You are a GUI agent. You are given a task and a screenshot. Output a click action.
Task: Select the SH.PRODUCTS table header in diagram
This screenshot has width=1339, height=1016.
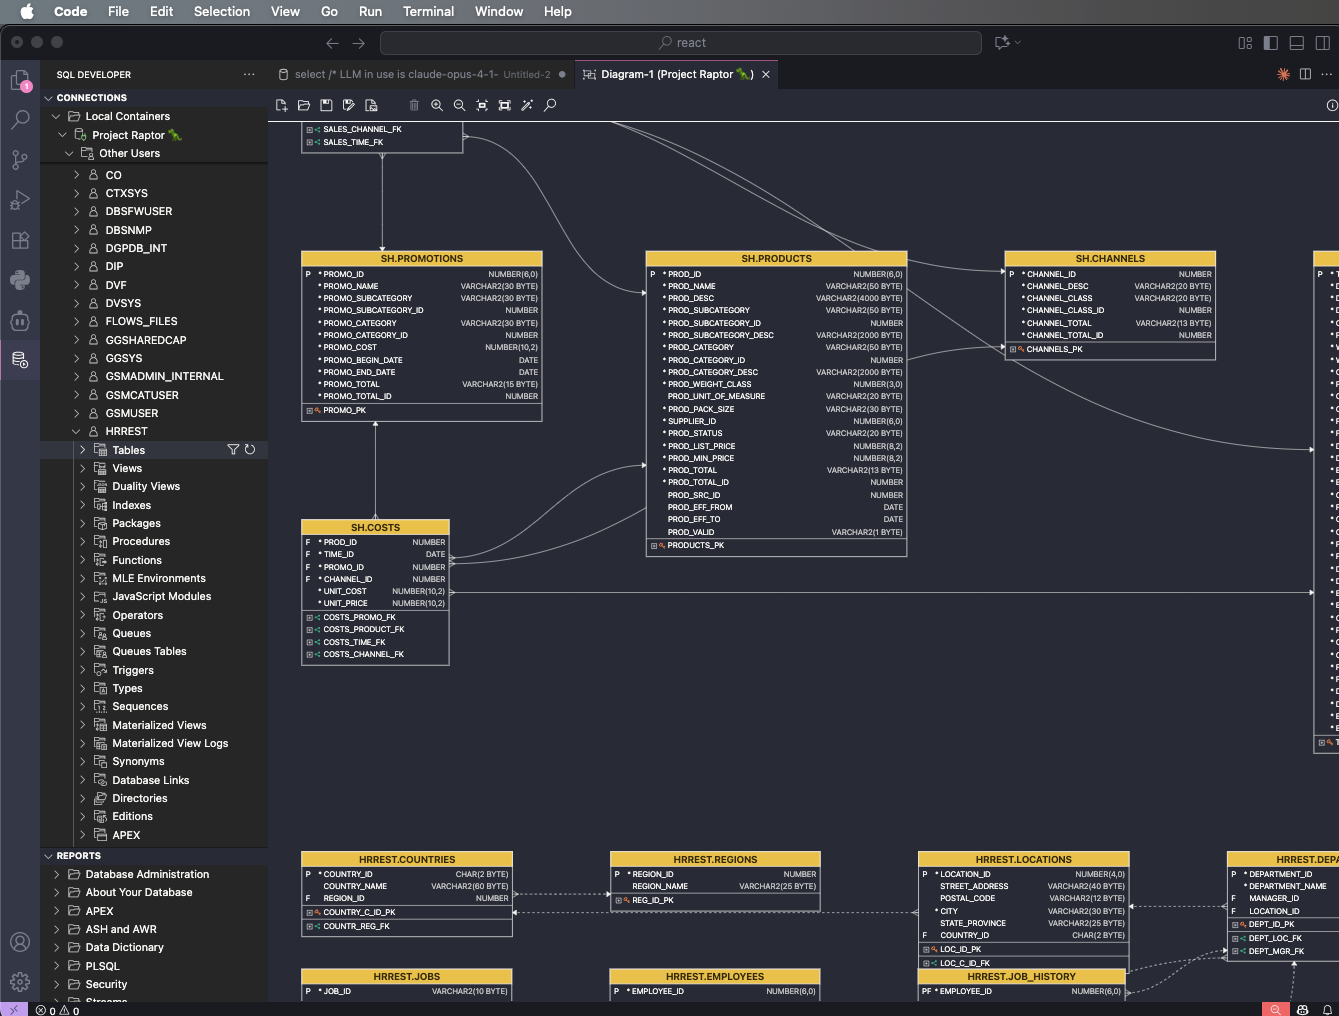pos(776,259)
